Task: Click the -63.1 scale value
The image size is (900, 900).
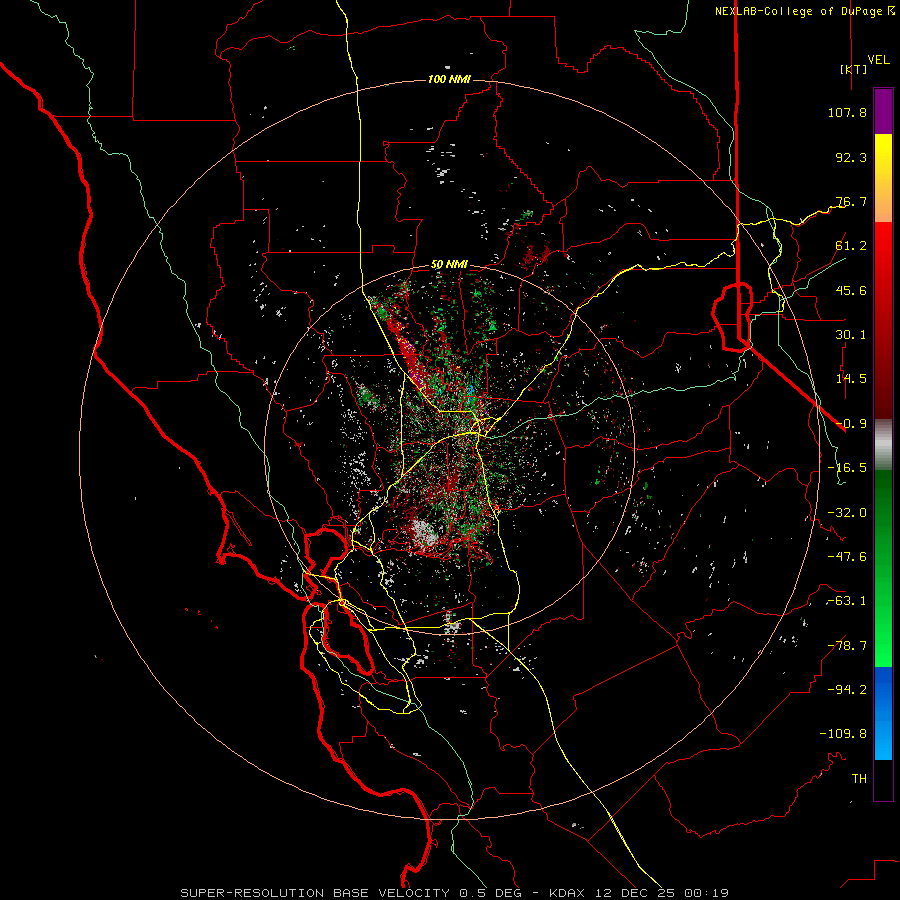Action: click(x=847, y=601)
